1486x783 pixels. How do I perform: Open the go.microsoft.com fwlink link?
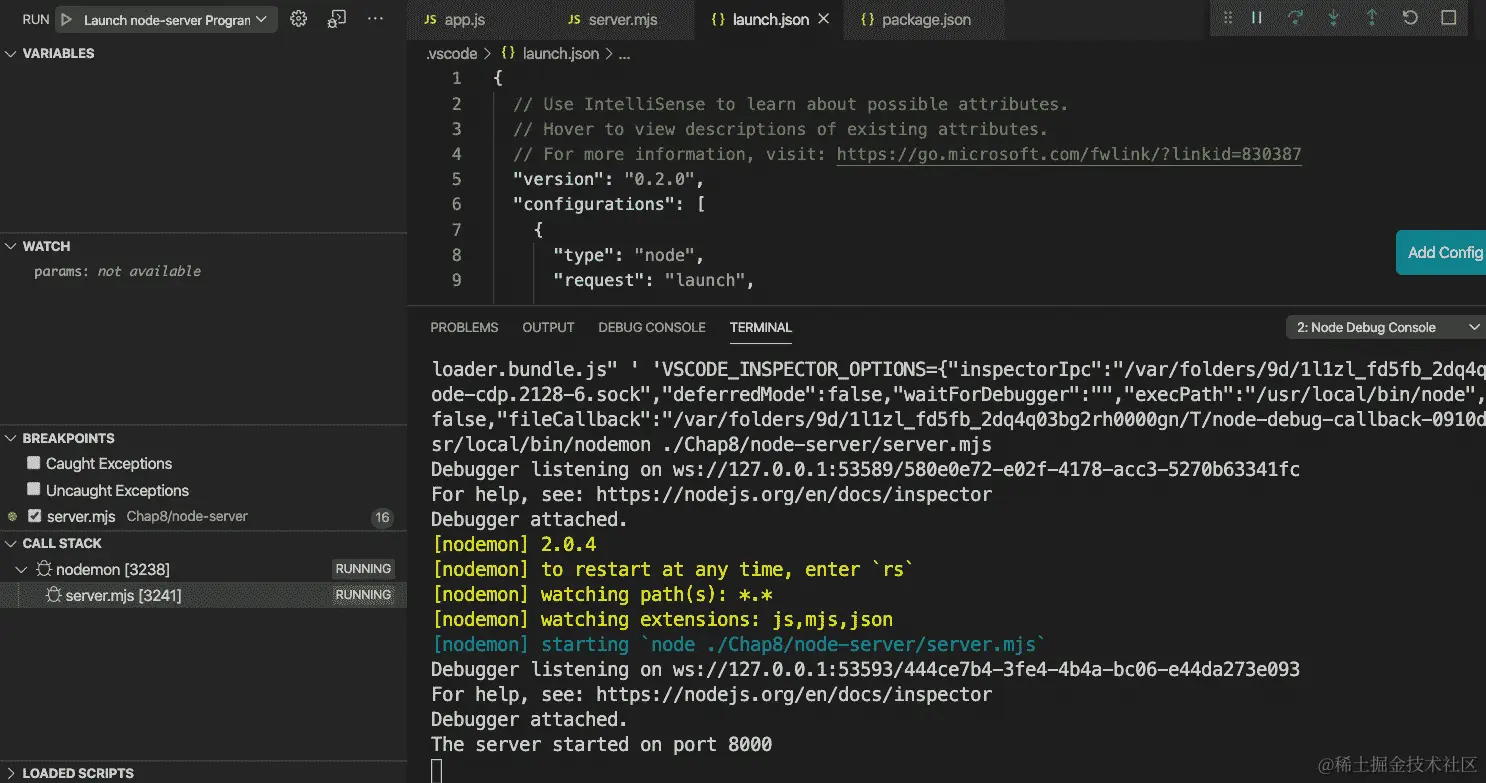click(x=1069, y=154)
